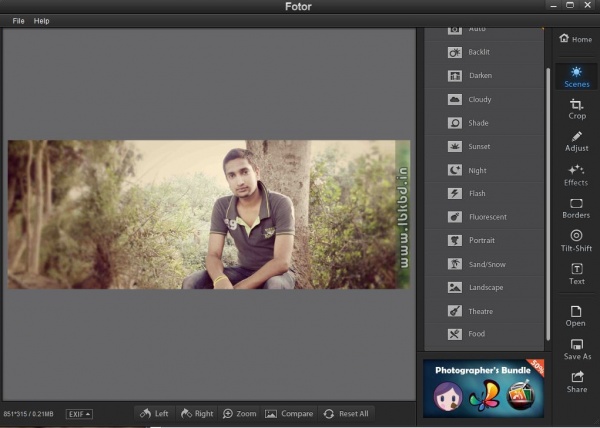Pick the Night scene icon
This screenshot has height=428, width=600.
click(x=455, y=170)
